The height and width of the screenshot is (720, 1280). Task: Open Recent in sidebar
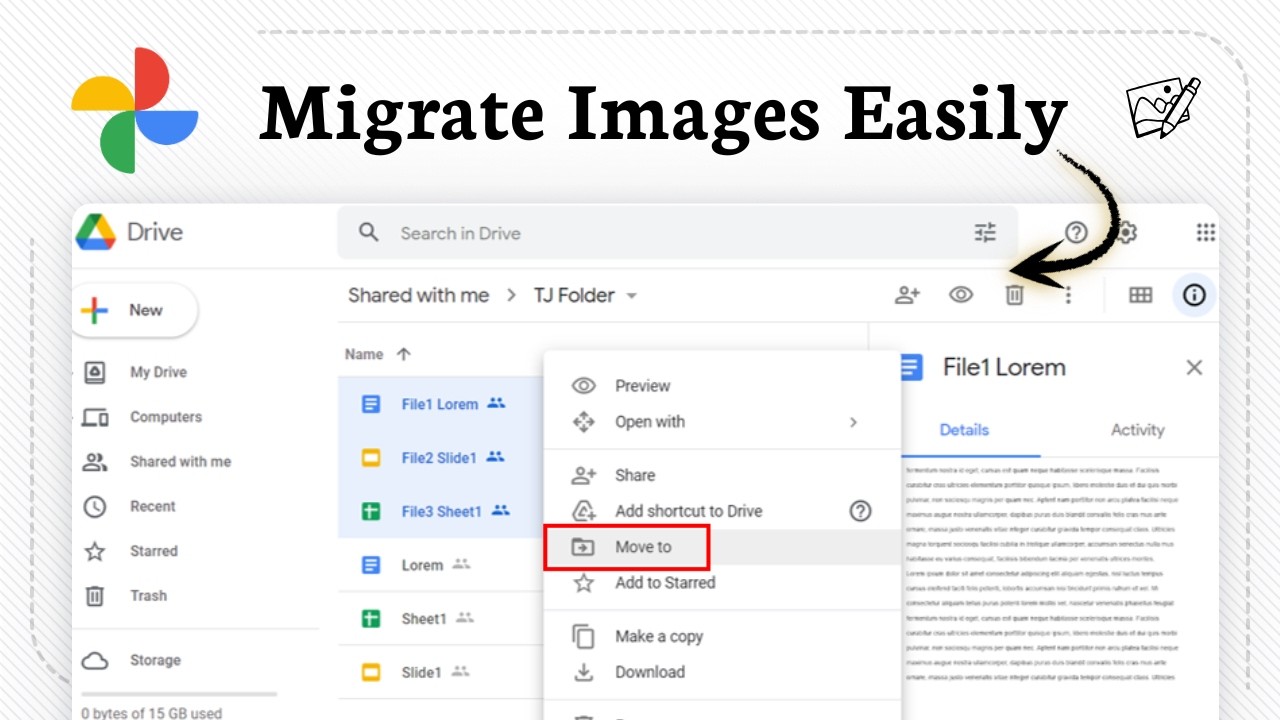152,506
